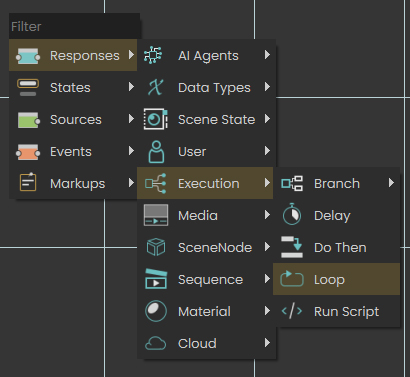Expand the Branch submenu arrow
This screenshot has height=377, width=410.
pos(391,183)
